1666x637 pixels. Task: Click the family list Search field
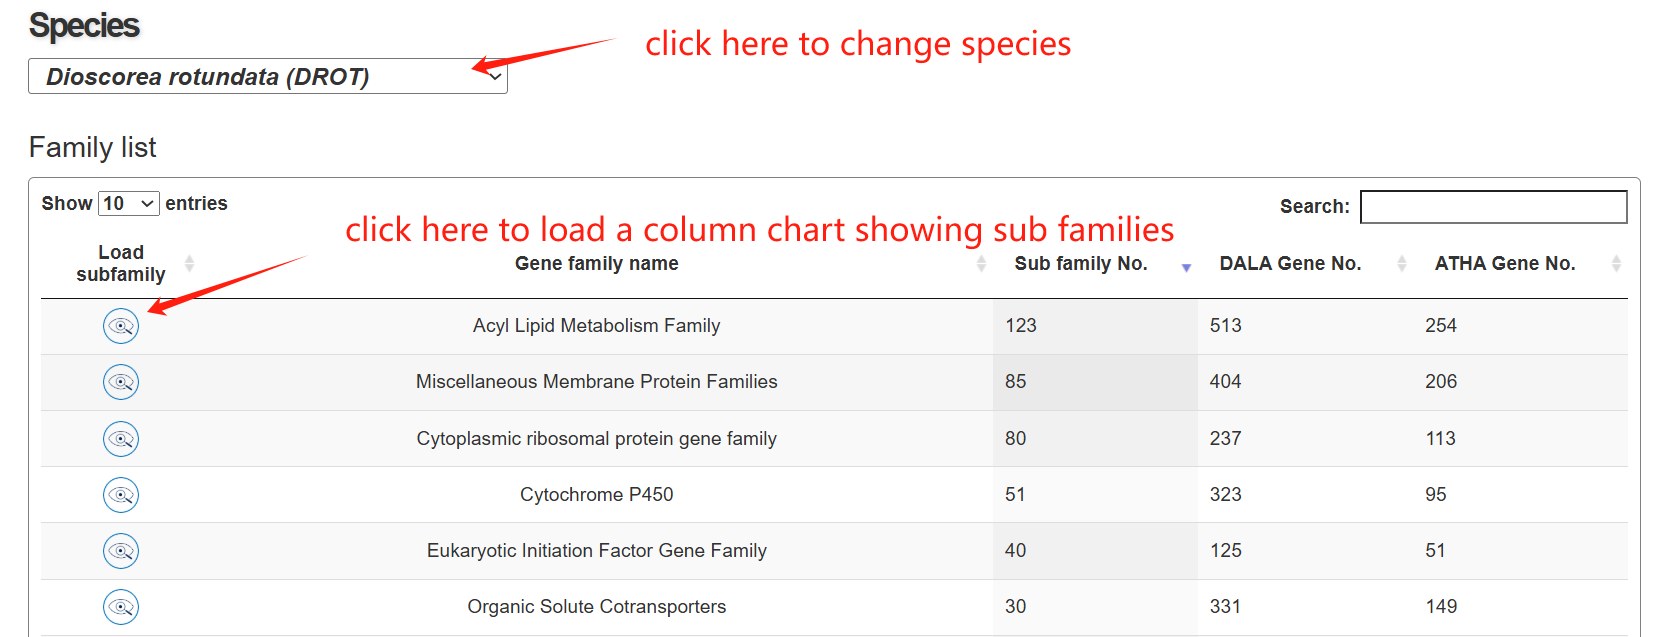[x=1493, y=207]
